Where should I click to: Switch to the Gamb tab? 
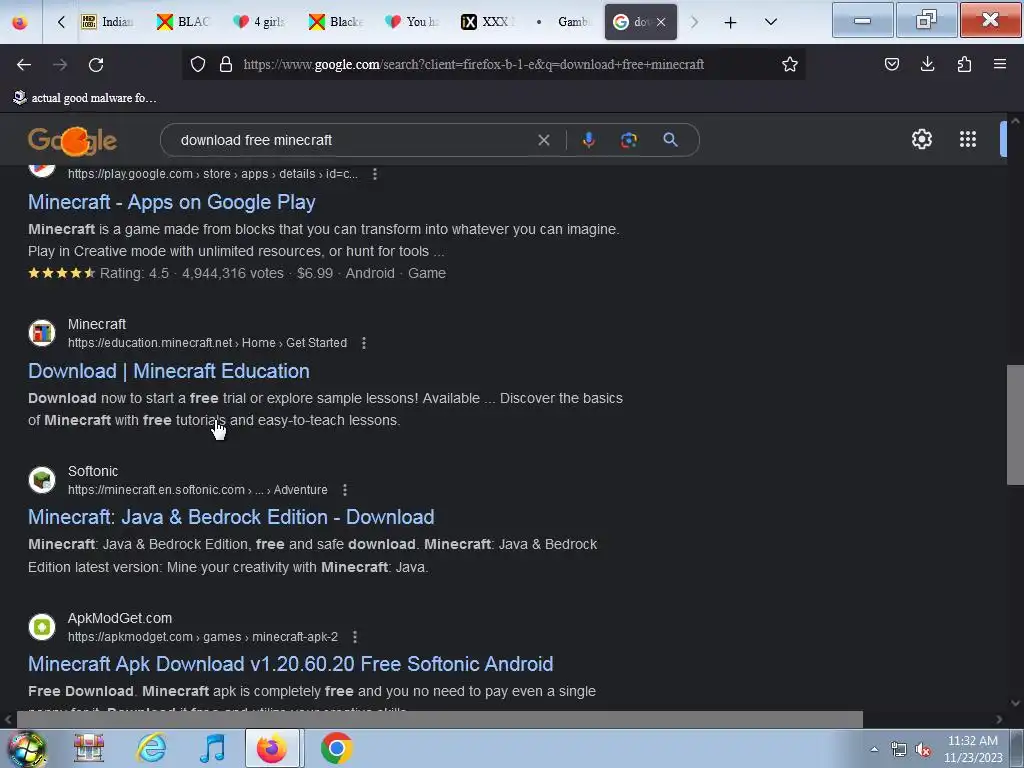(564, 22)
